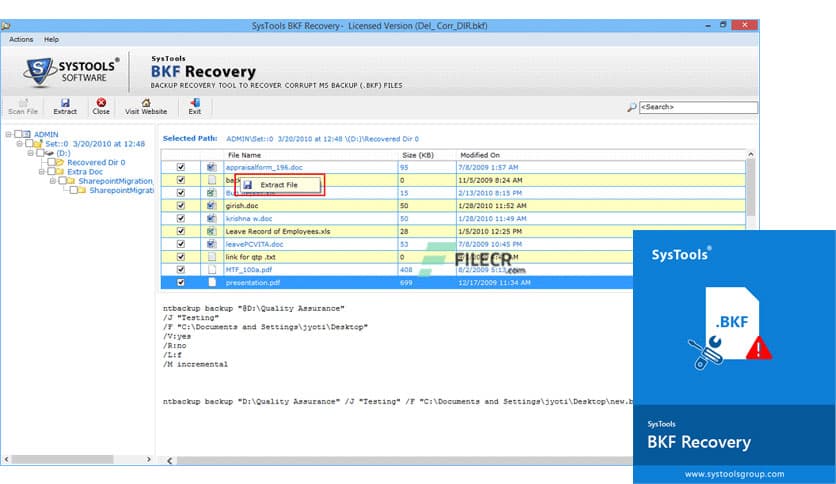This screenshot has width=836, height=484.
Task: Click file icon of MTF_100a.pdf
Action: click(x=212, y=270)
